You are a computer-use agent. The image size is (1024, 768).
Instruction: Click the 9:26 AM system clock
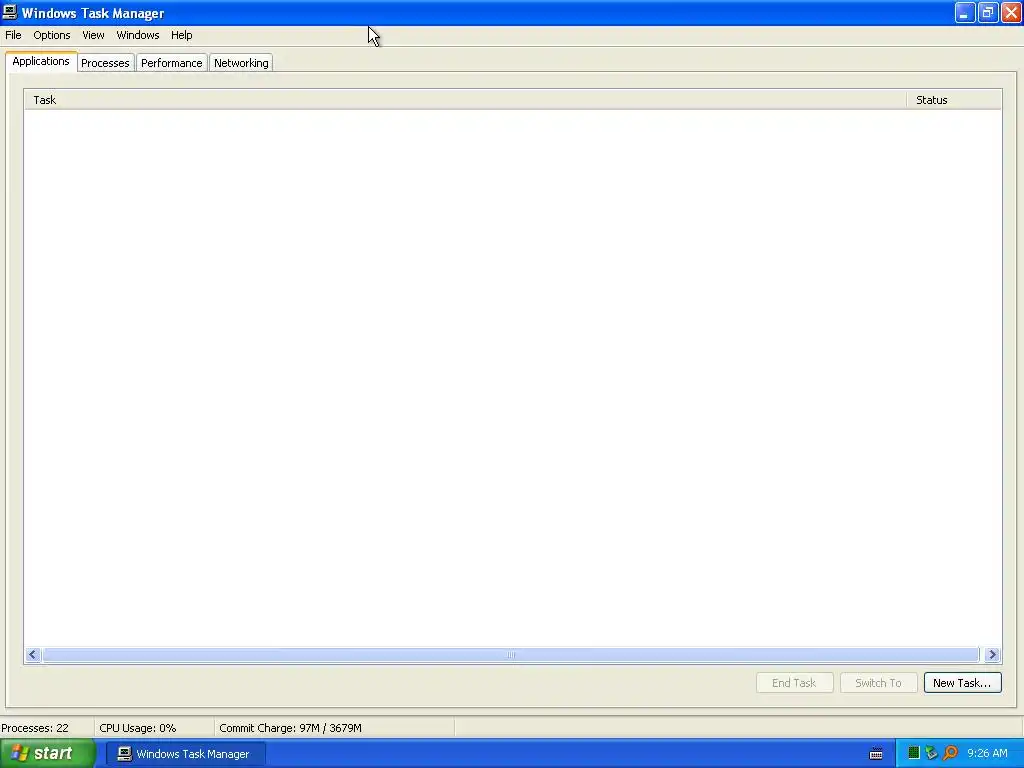tap(987, 754)
